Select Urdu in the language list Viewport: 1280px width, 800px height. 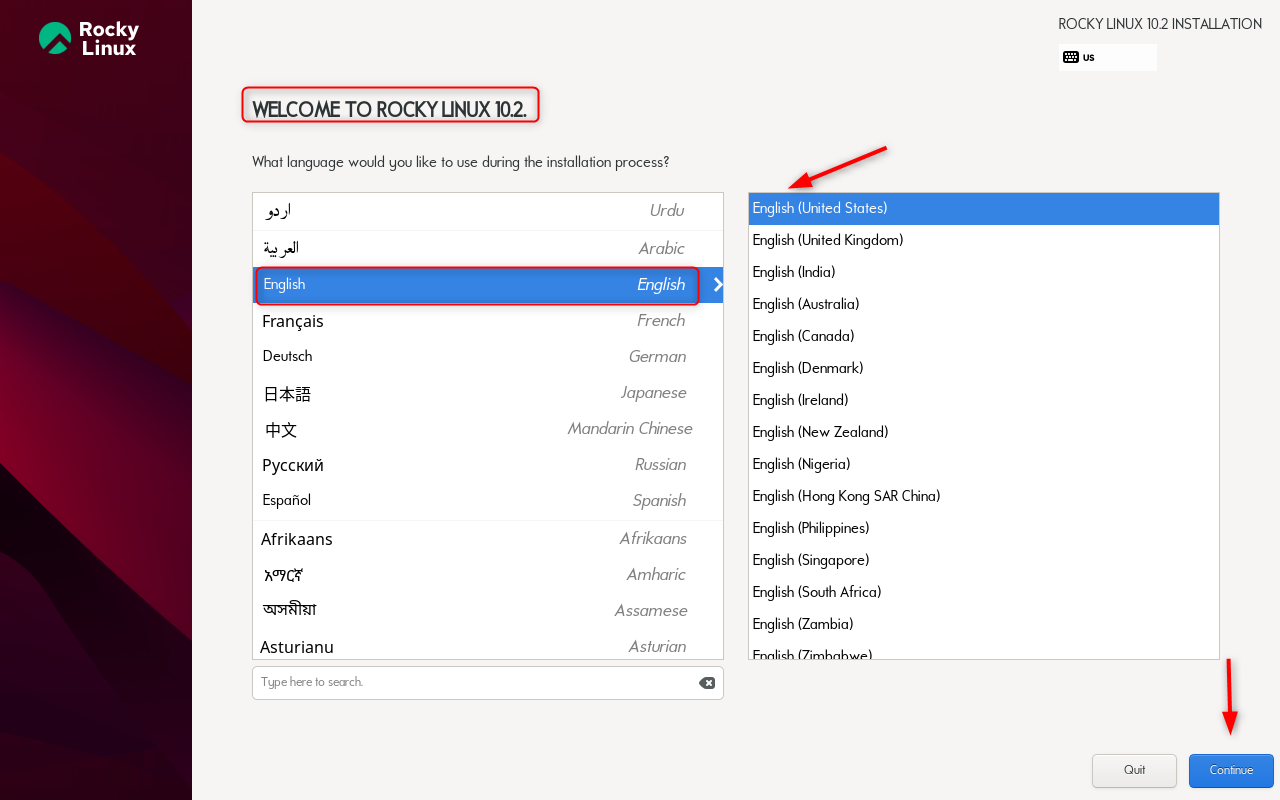[488, 211]
